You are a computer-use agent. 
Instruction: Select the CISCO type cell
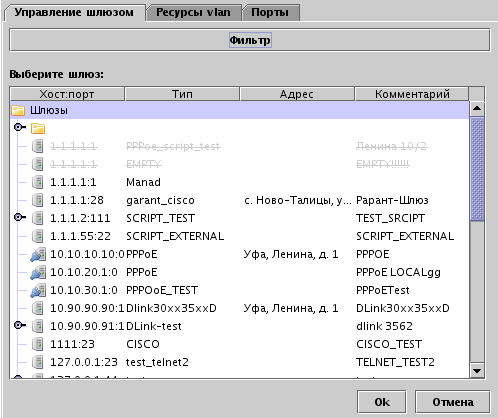(143, 344)
